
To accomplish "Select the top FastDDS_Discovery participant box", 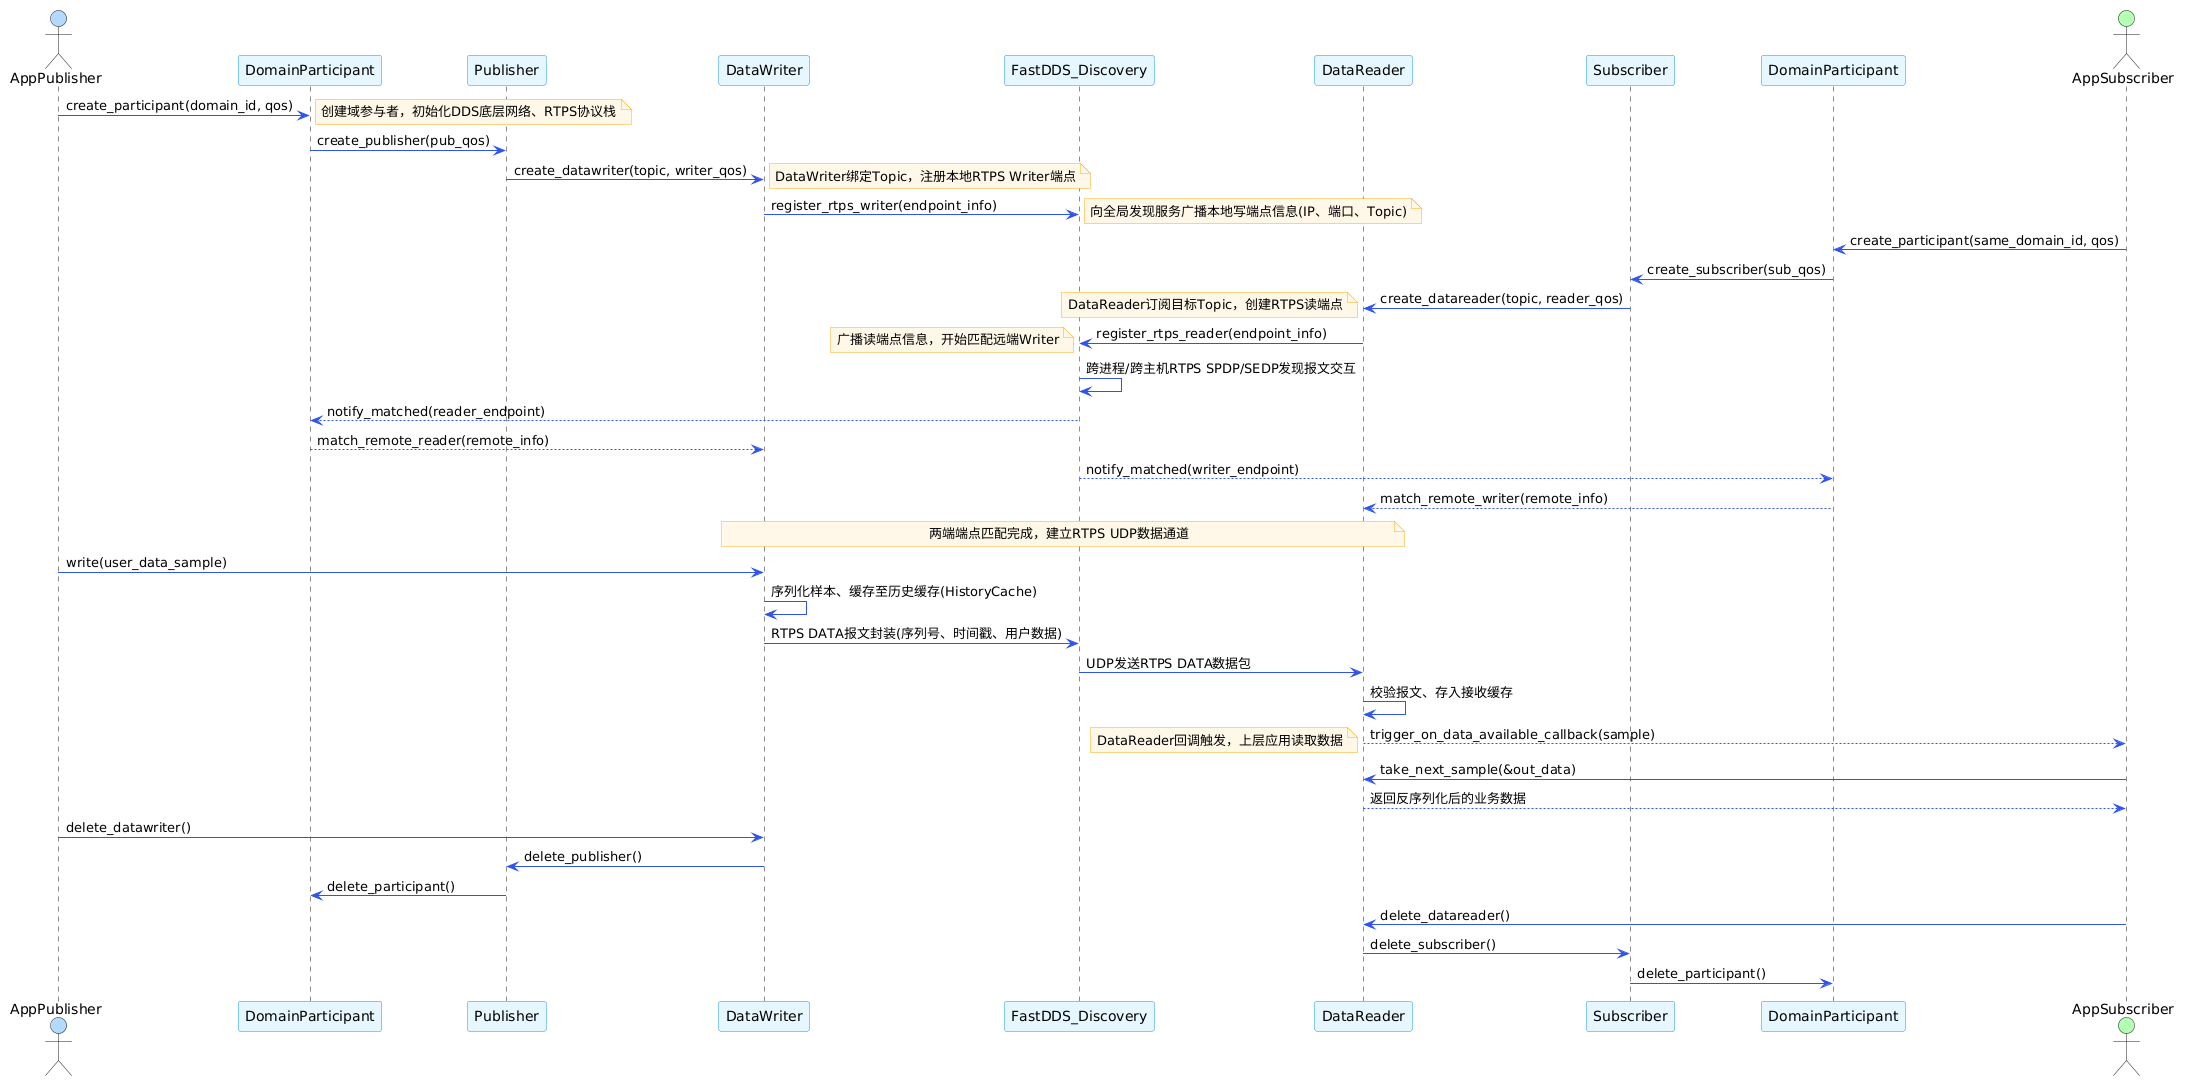I will (1079, 70).
